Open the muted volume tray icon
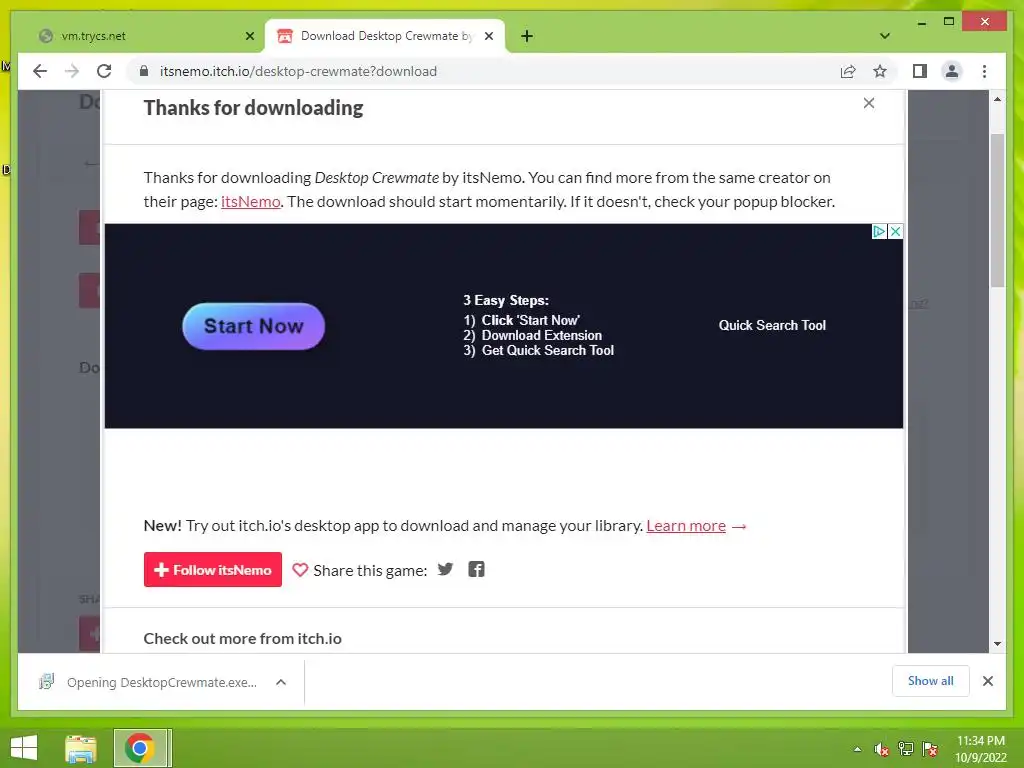Viewport: 1024px width, 768px height. [881, 749]
